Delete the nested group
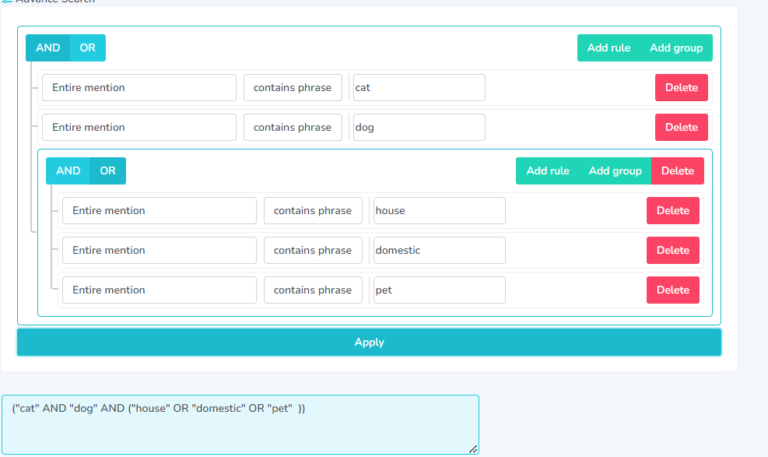 (x=678, y=171)
